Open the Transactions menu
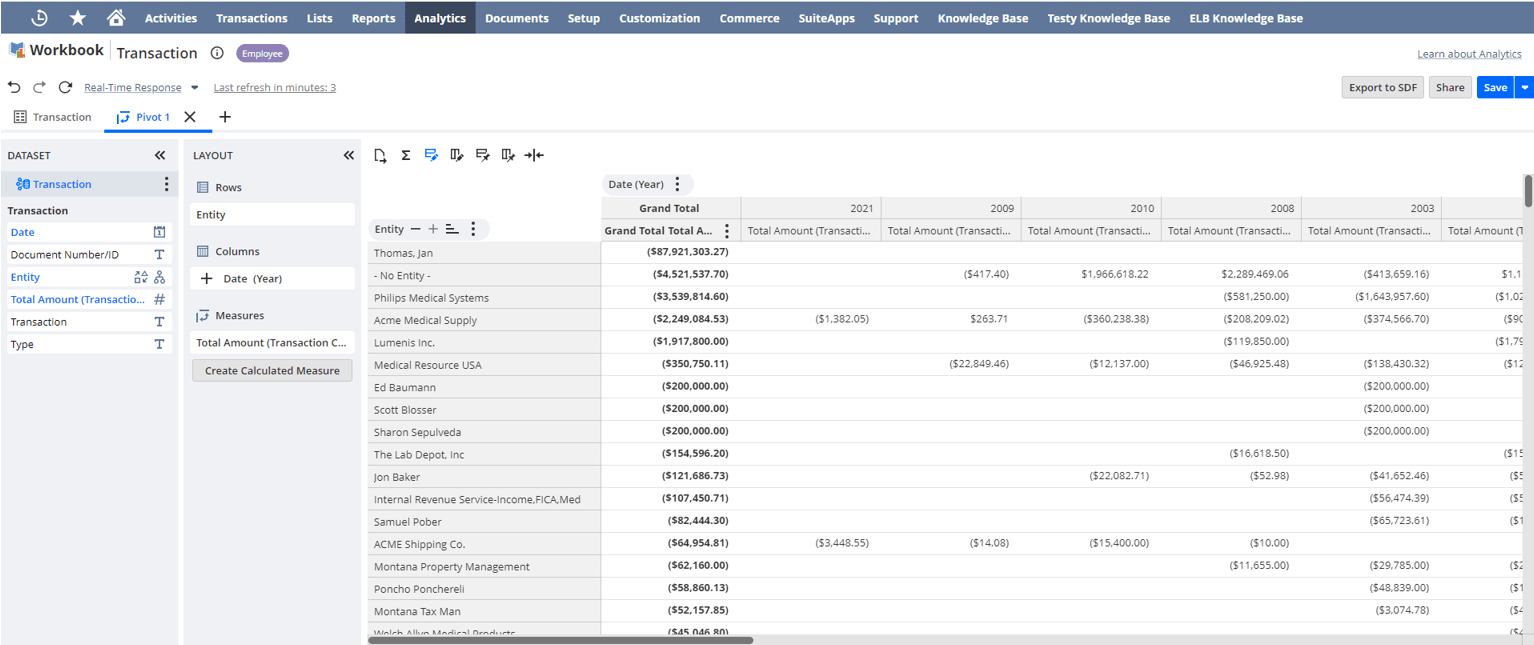 click(x=252, y=18)
